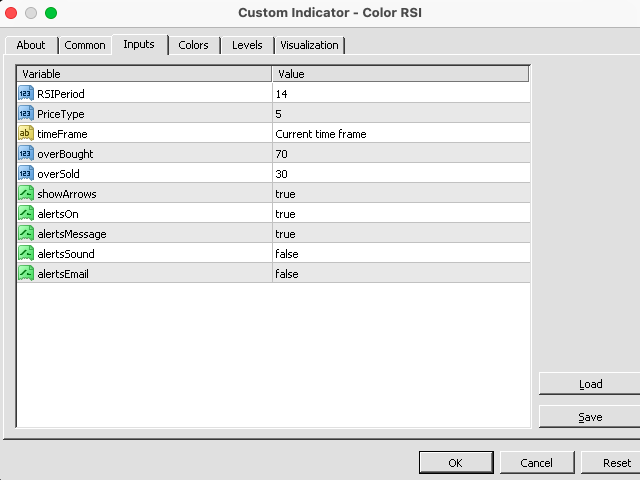Select the 'Current time frame' value

(x=321, y=134)
